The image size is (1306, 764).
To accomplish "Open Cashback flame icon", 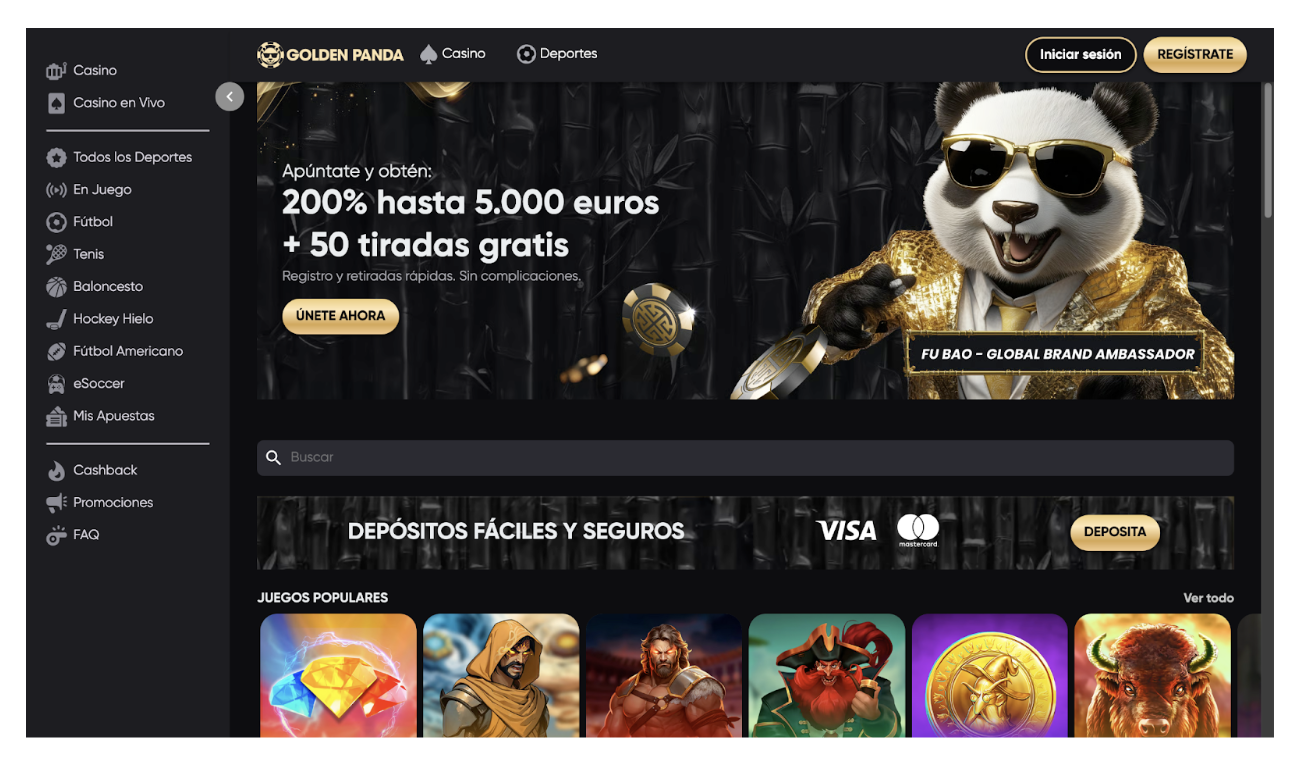I will pyautogui.click(x=56, y=470).
